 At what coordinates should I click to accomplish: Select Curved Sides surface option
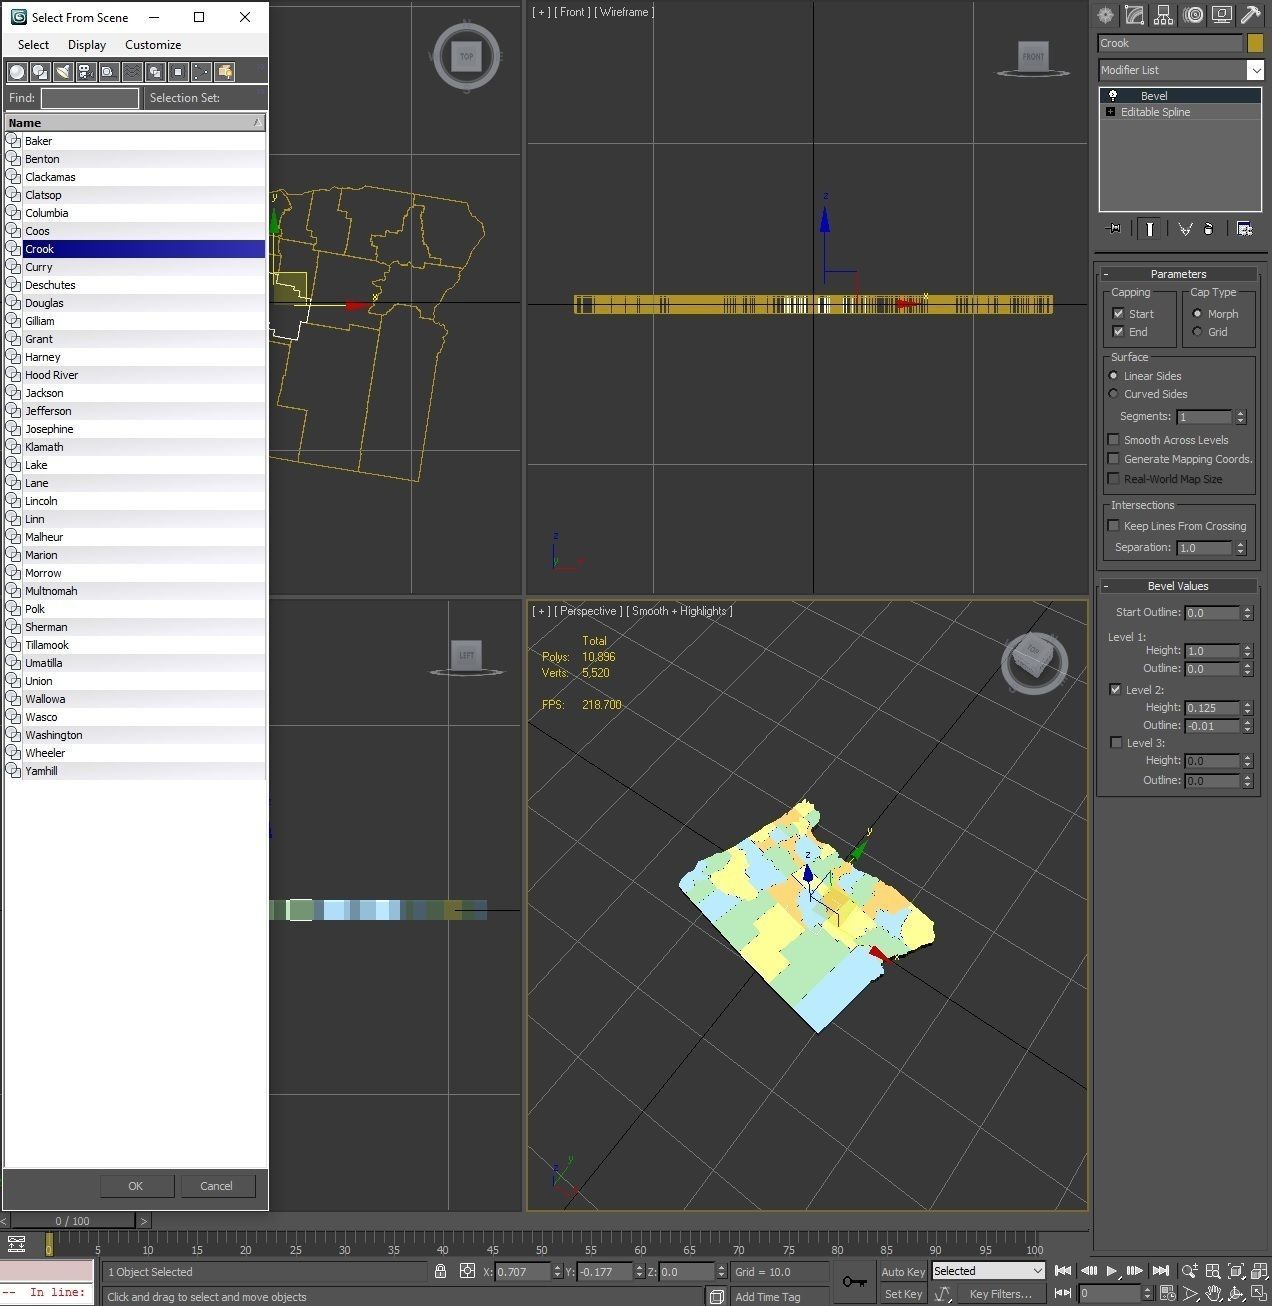pos(1113,393)
